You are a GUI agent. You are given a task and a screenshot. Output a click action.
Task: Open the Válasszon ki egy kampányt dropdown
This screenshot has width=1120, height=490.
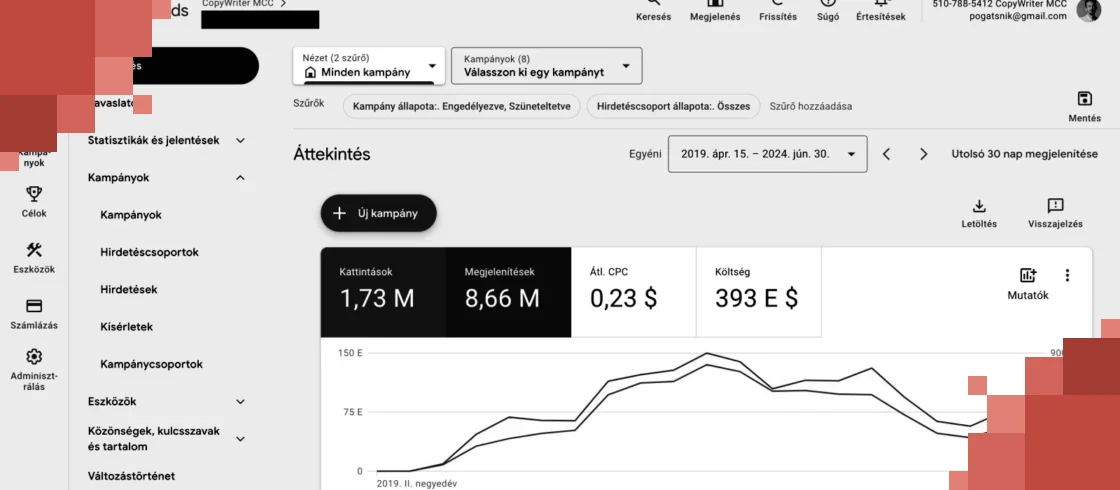(x=546, y=66)
